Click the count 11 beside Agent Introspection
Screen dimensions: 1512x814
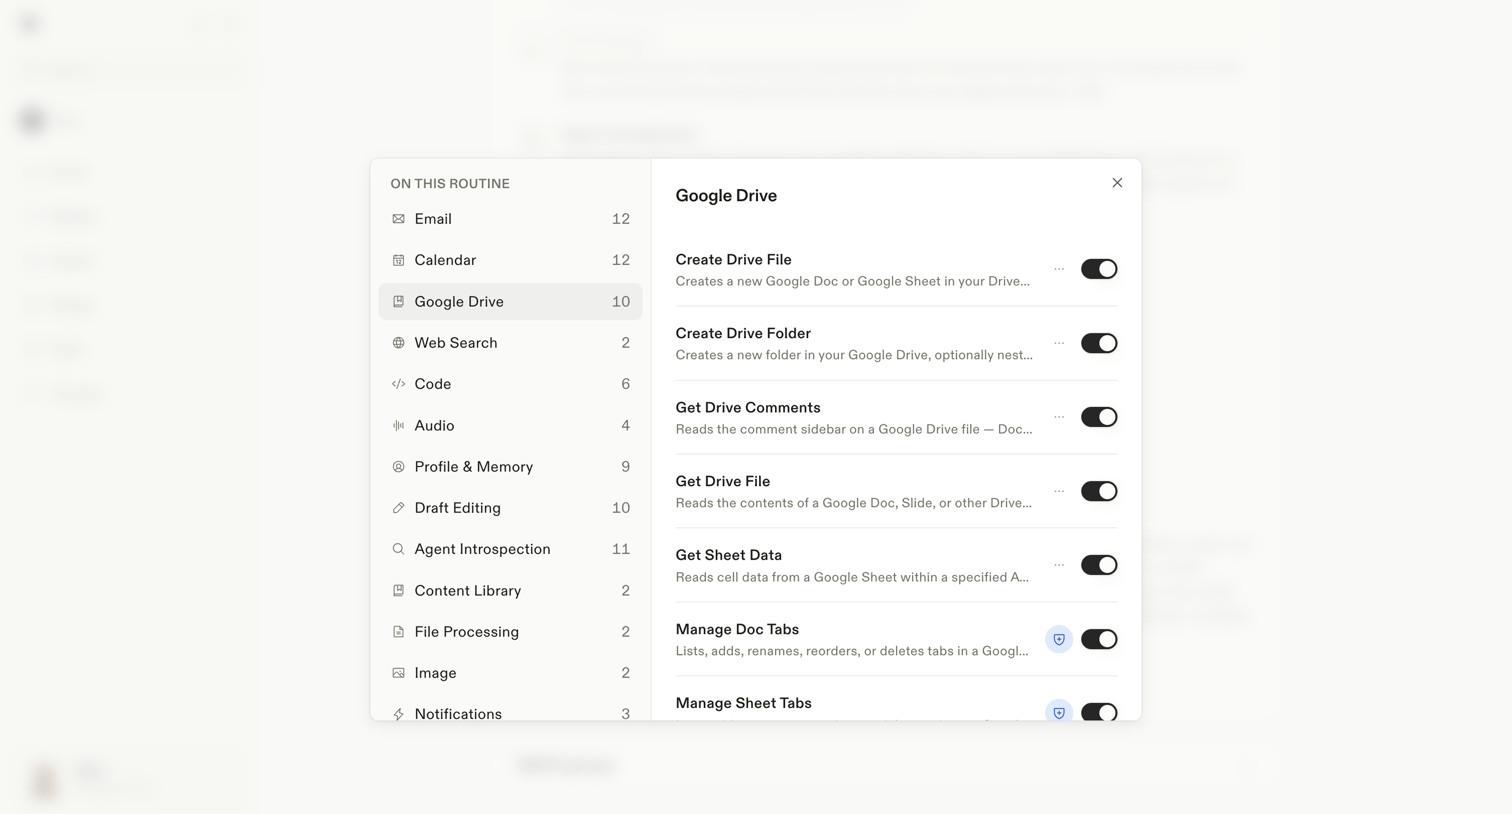[x=620, y=549]
